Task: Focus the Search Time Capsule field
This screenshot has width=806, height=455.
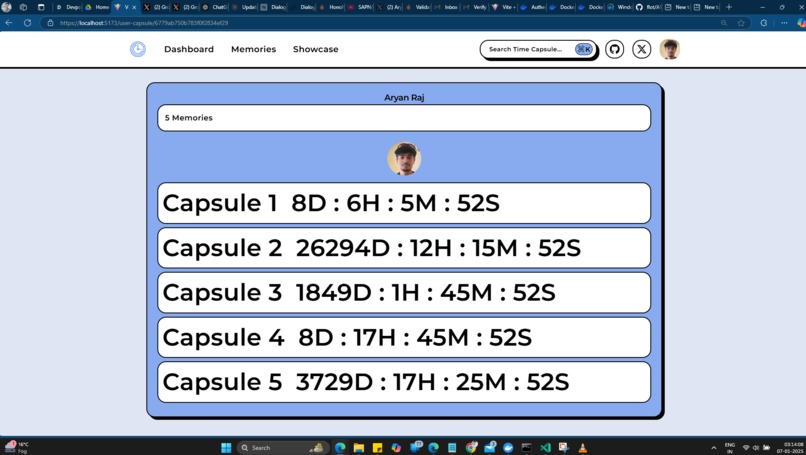Action: [538, 49]
